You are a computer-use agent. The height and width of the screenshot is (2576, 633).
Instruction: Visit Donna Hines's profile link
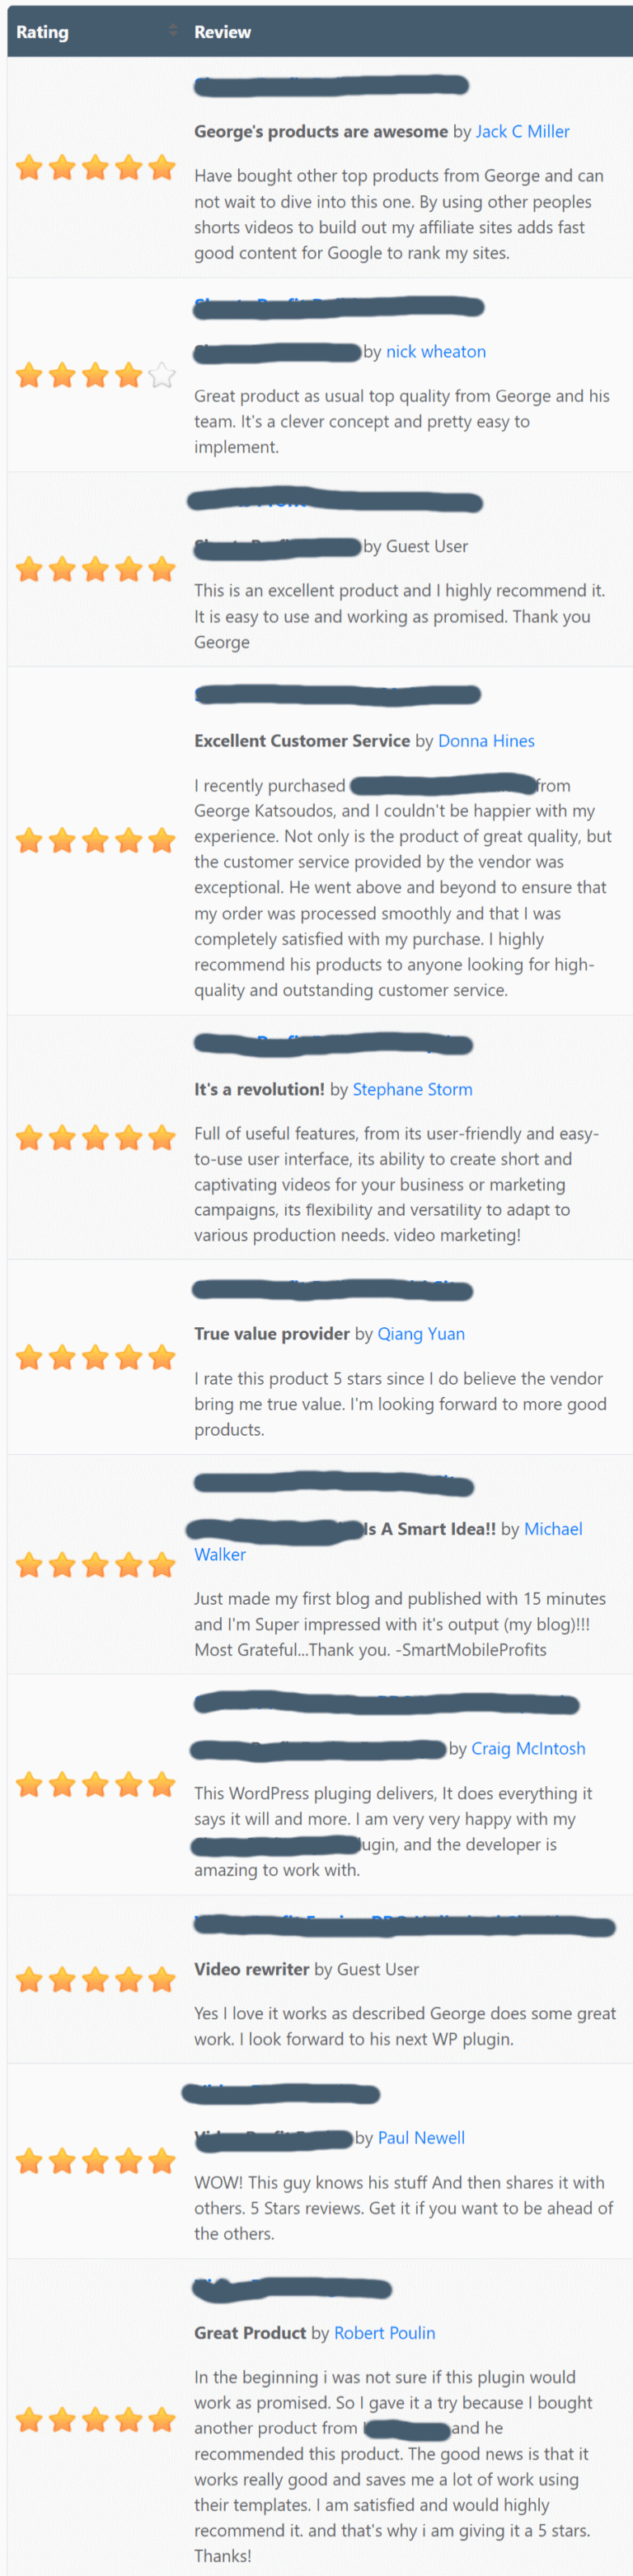(x=486, y=741)
